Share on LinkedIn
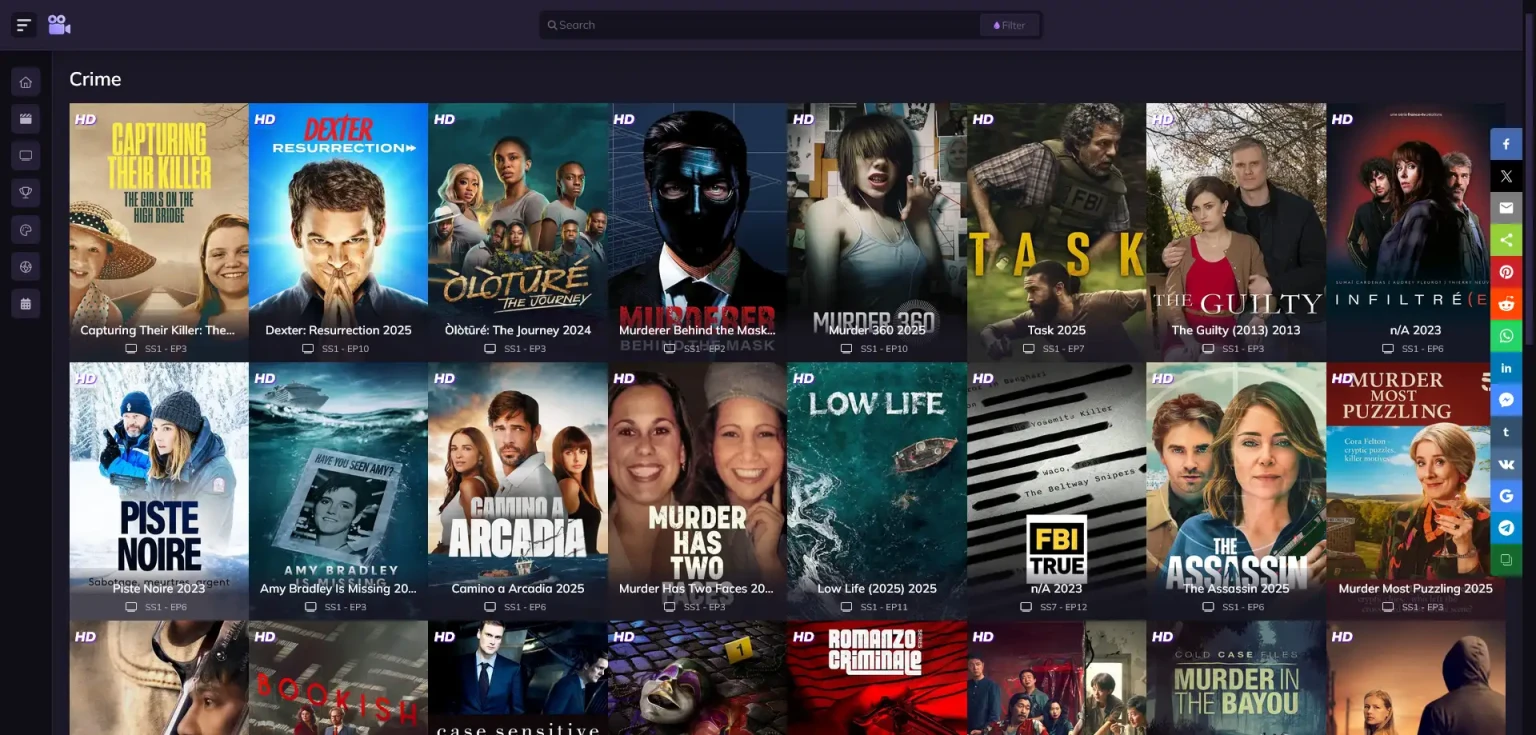This screenshot has height=735, width=1536. 1506,368
